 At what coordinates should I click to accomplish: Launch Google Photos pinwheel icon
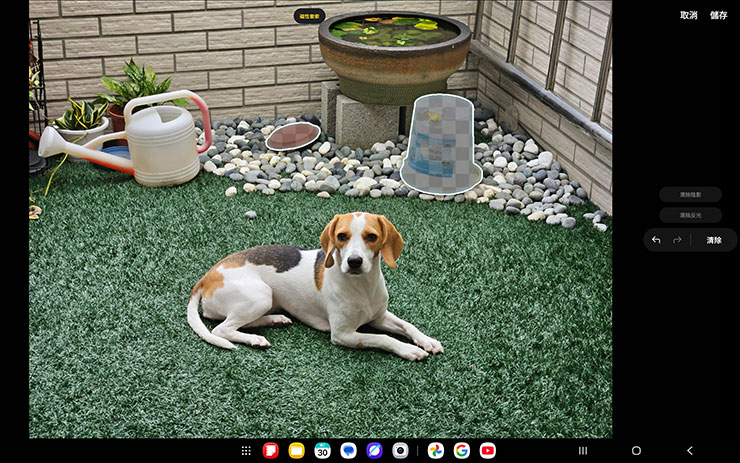coord(436,451)
